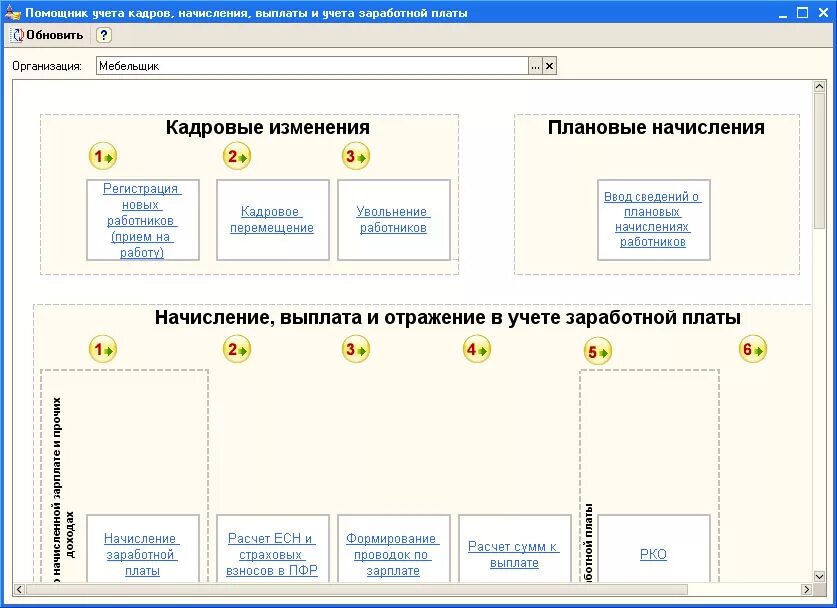837x608 pixels.
Task: Click step 5 icon above РКО
Action: pos(595,351)
